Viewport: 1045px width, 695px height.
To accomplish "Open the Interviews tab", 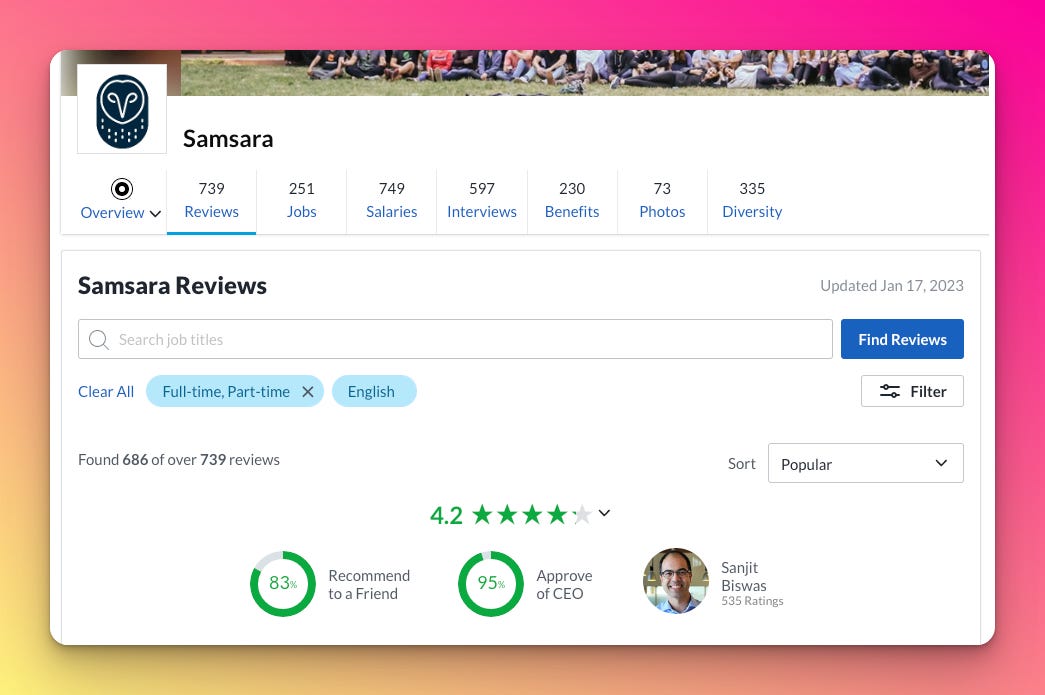I will point(482,201).
